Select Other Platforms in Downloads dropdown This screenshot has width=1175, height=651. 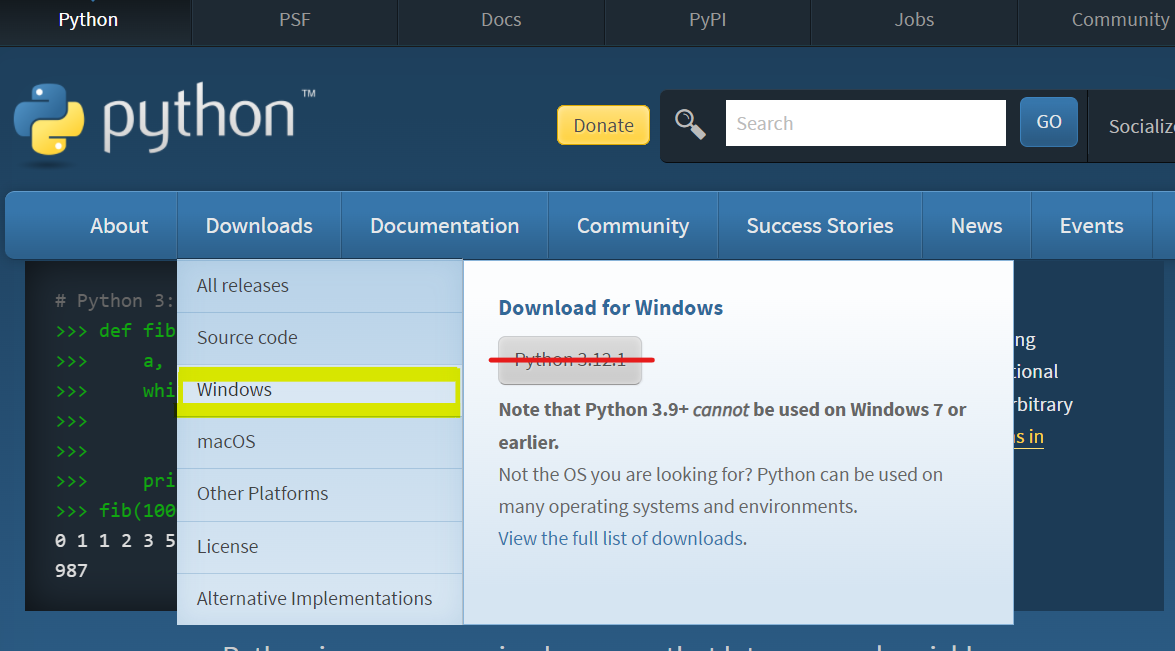tap(320, 494)
